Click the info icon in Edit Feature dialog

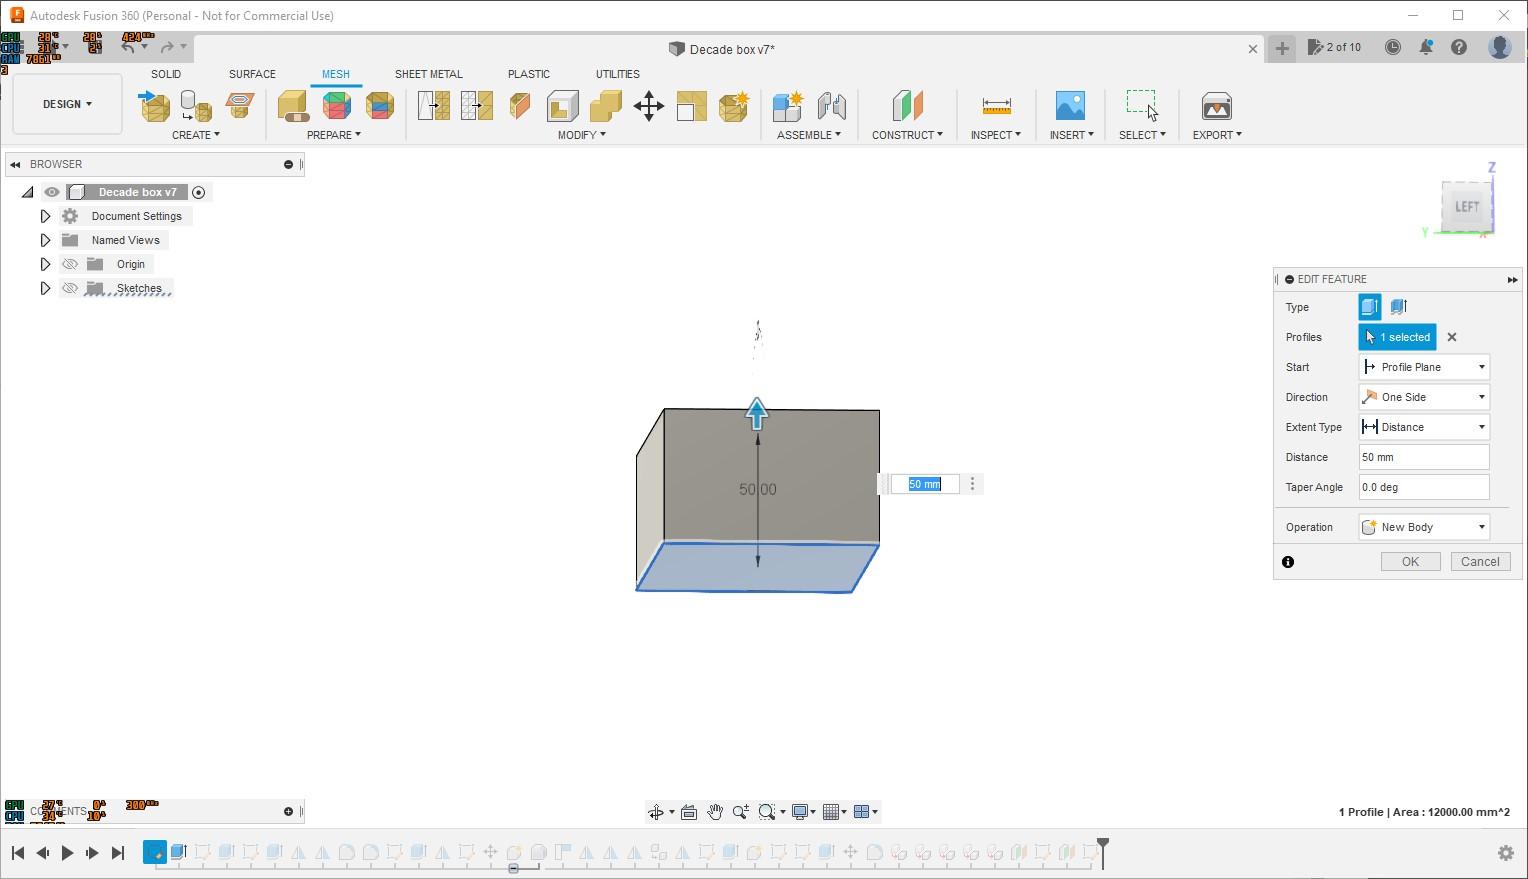[x=1288, y=562]
